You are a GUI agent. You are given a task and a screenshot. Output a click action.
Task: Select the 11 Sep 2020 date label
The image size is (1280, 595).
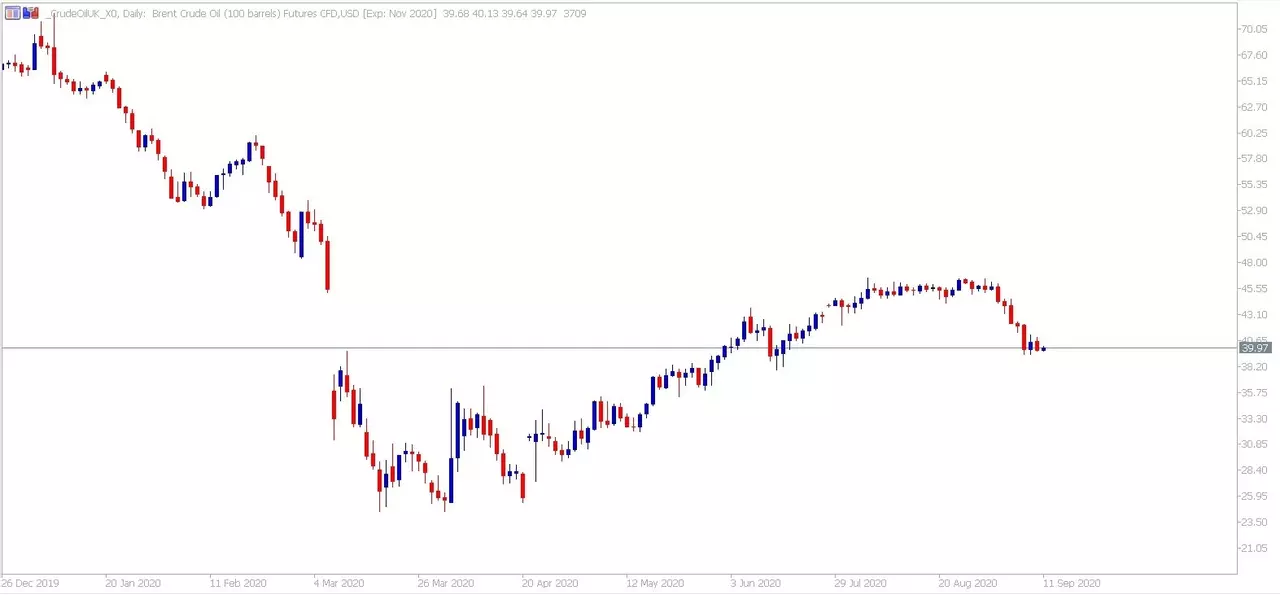coord(1072,583)
